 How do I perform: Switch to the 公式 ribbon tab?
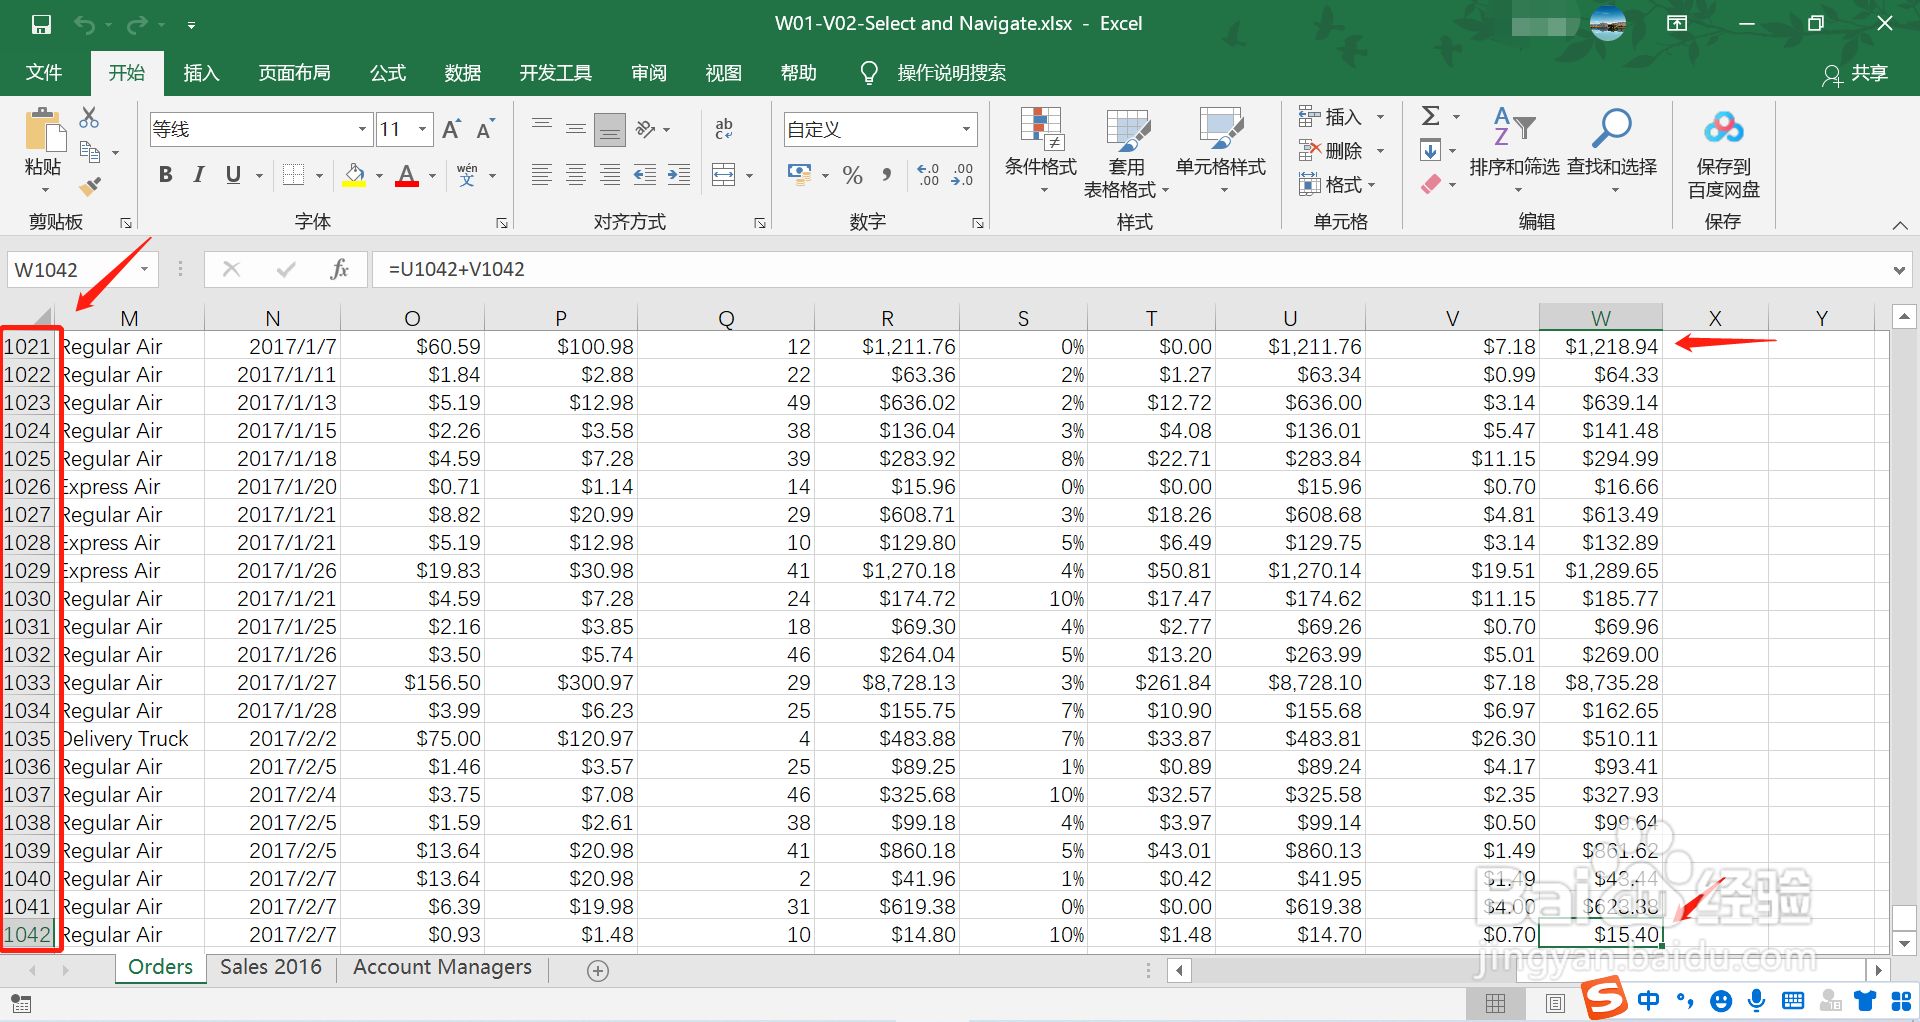(388, 73)
